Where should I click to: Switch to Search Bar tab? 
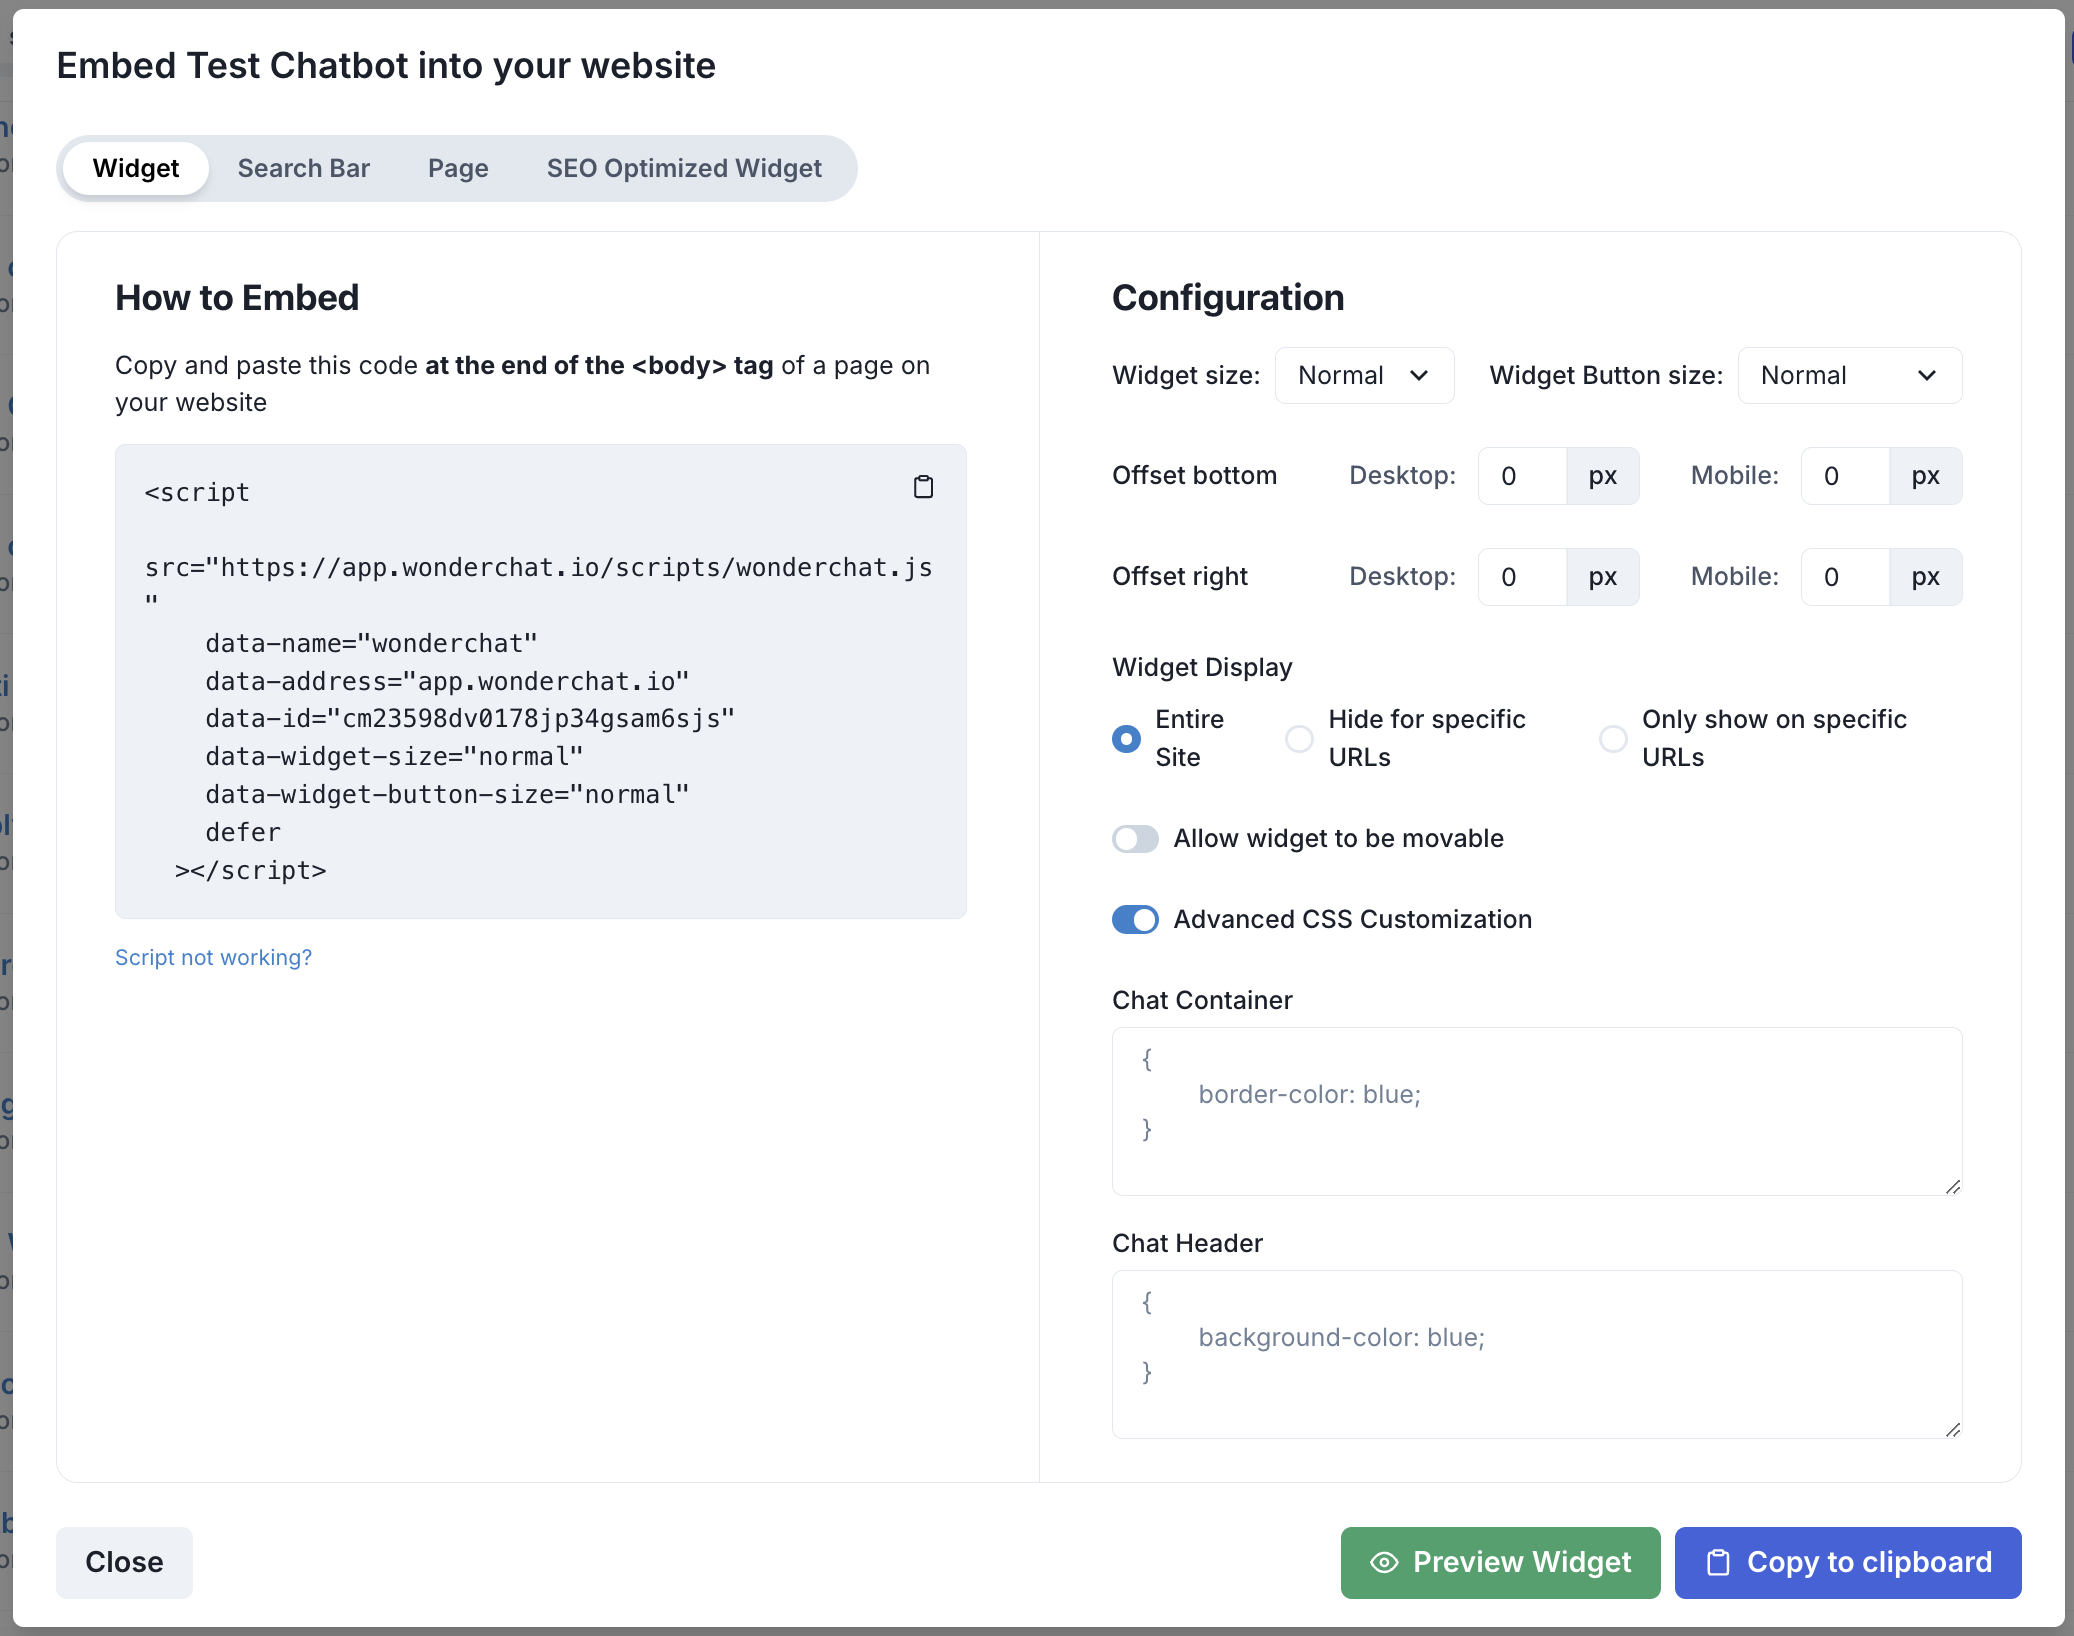303,168
